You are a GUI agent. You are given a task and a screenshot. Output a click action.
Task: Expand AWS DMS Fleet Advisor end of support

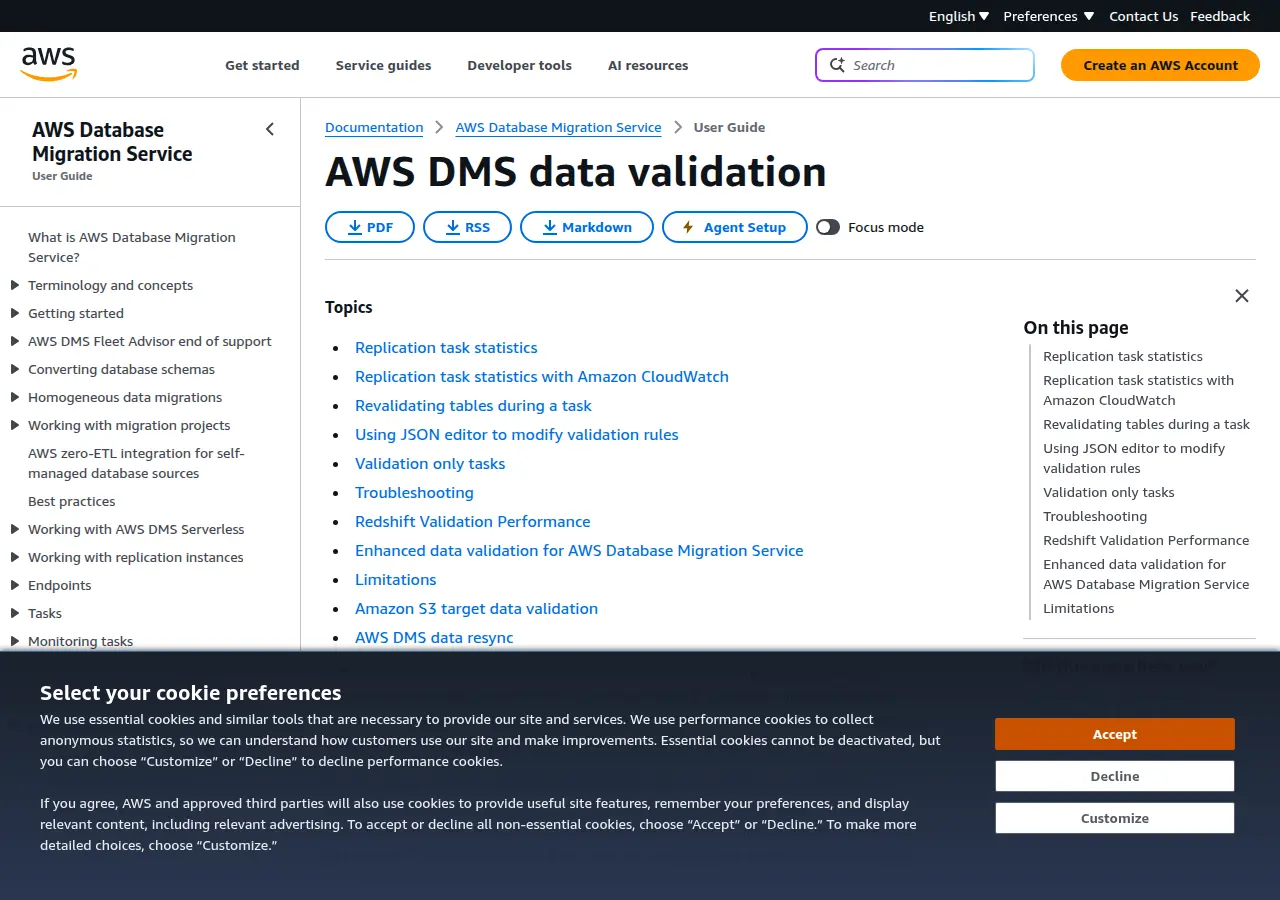[x=15, y=341]
